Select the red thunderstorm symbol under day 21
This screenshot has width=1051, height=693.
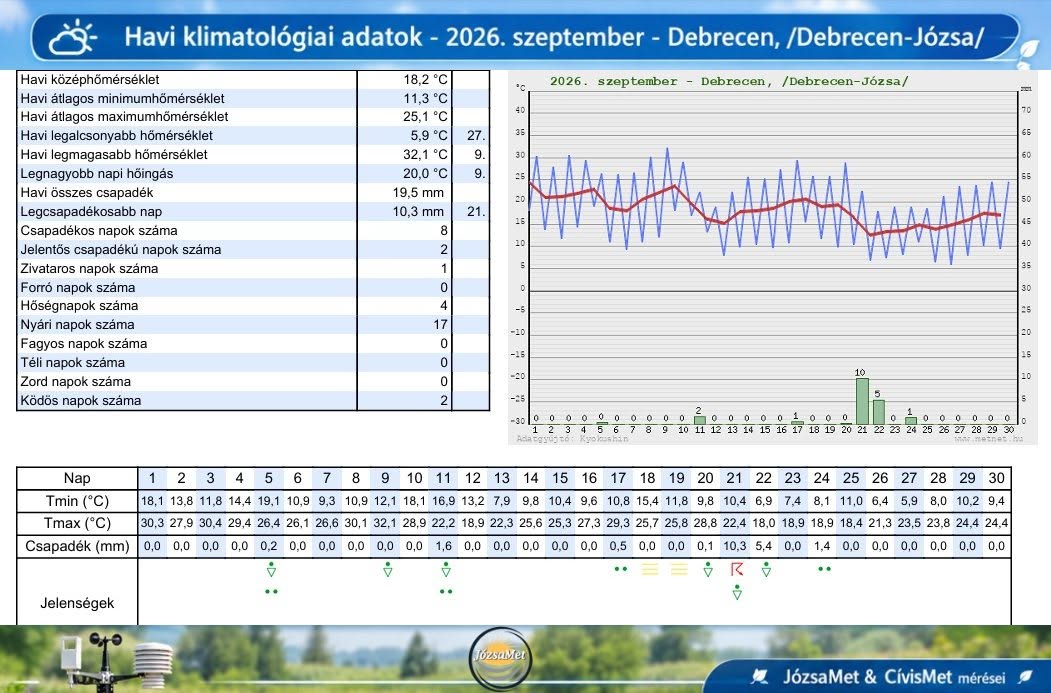737,569
